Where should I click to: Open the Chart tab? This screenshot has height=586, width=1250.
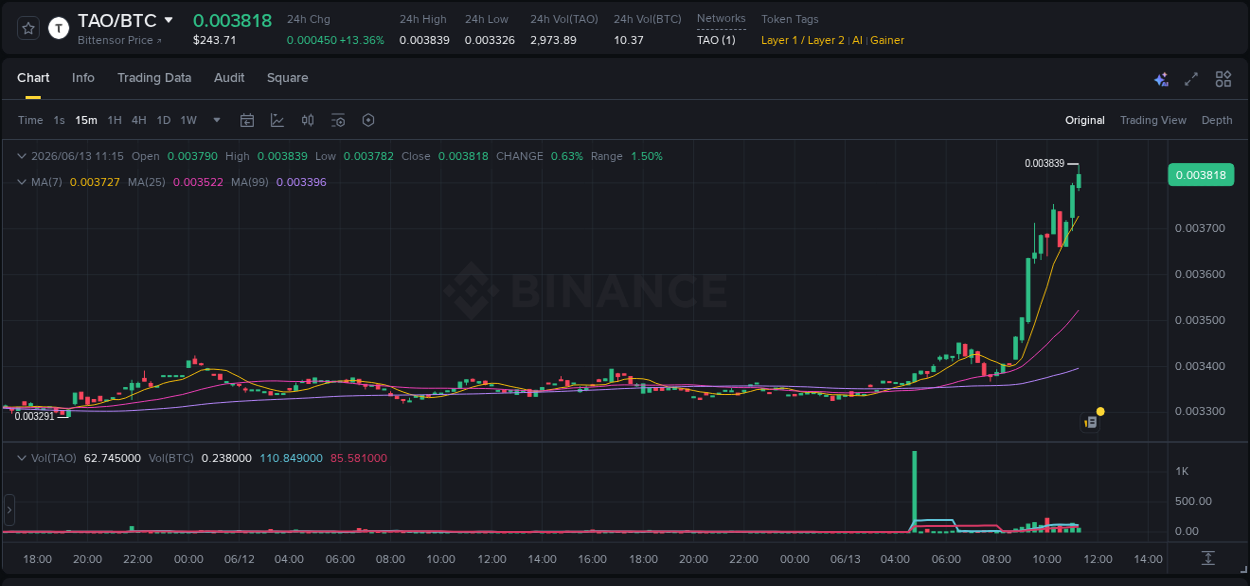(x=33, y=78)
